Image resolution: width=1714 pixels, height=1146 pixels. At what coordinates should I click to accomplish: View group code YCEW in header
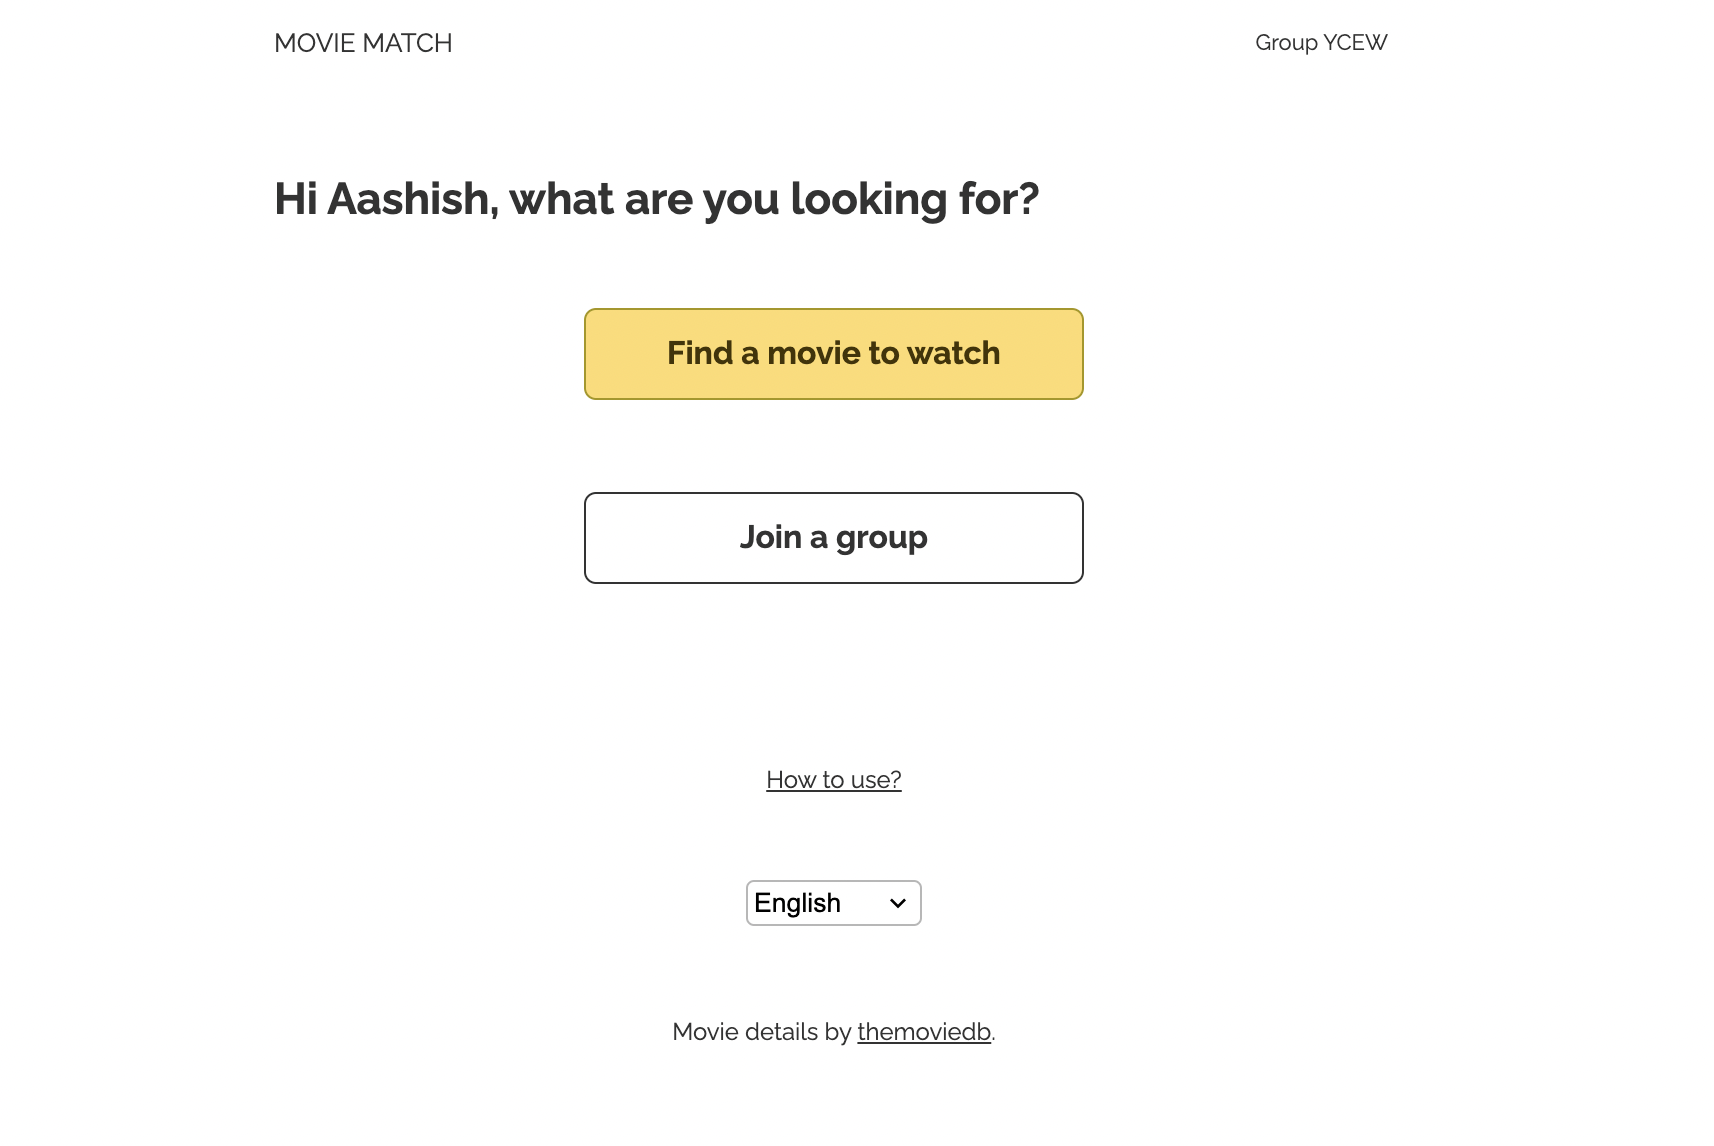click(1321, 43)
